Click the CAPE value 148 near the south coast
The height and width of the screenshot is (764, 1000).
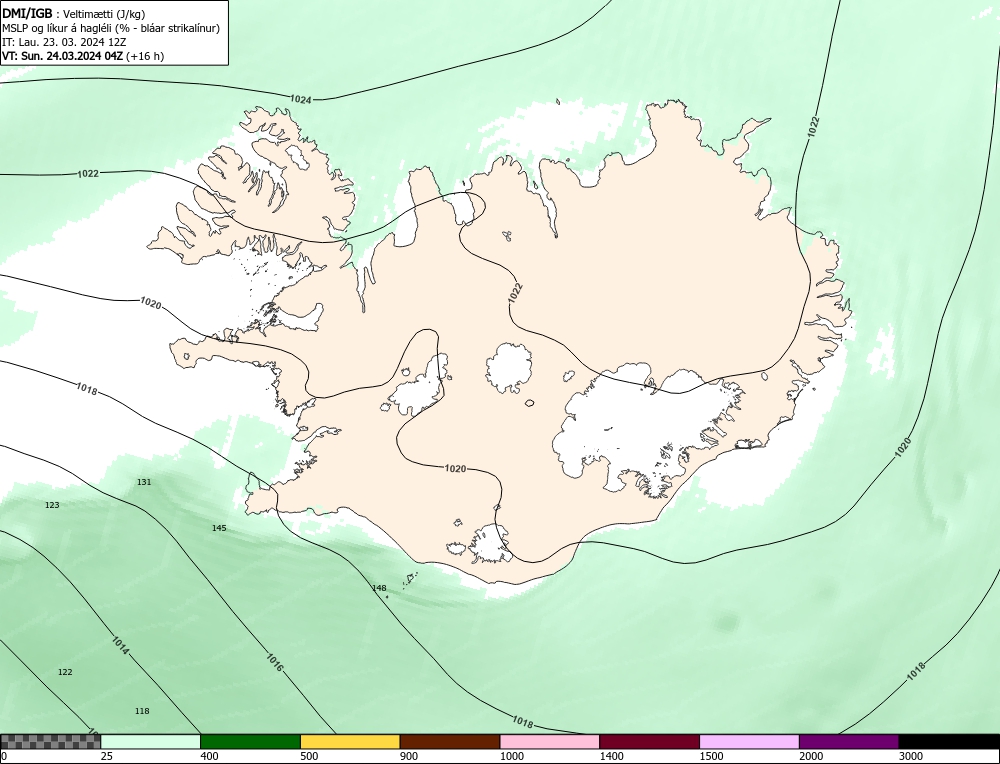click(x=379, y=588)
